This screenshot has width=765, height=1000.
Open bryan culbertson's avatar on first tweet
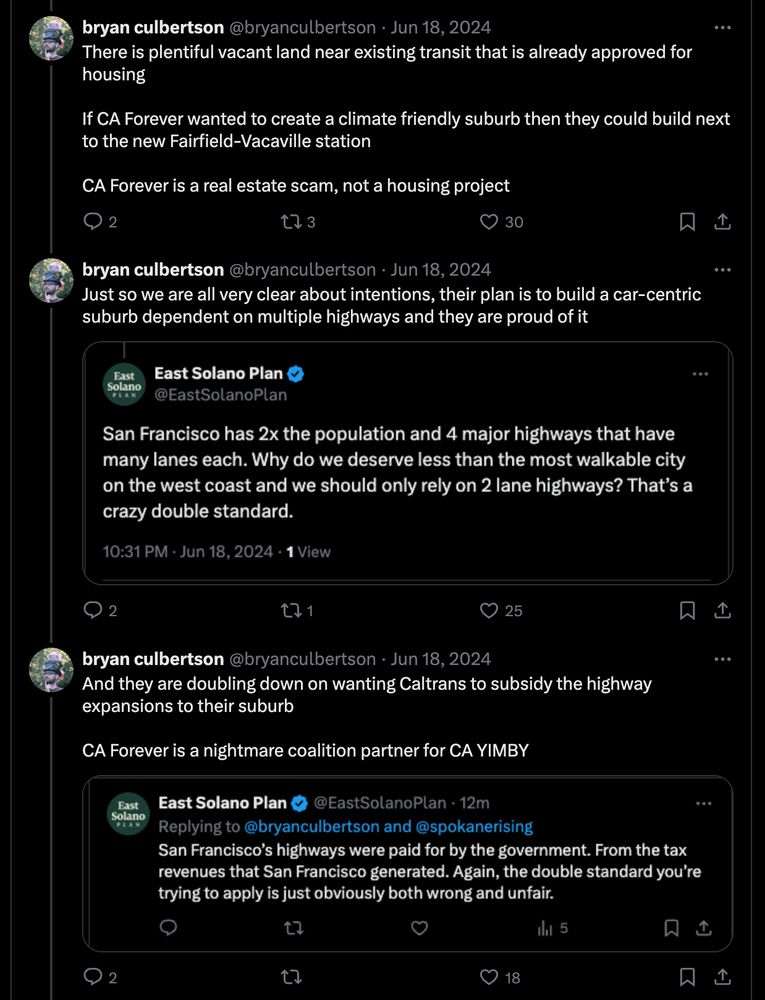pyautogui.click(x=48, y=39)
